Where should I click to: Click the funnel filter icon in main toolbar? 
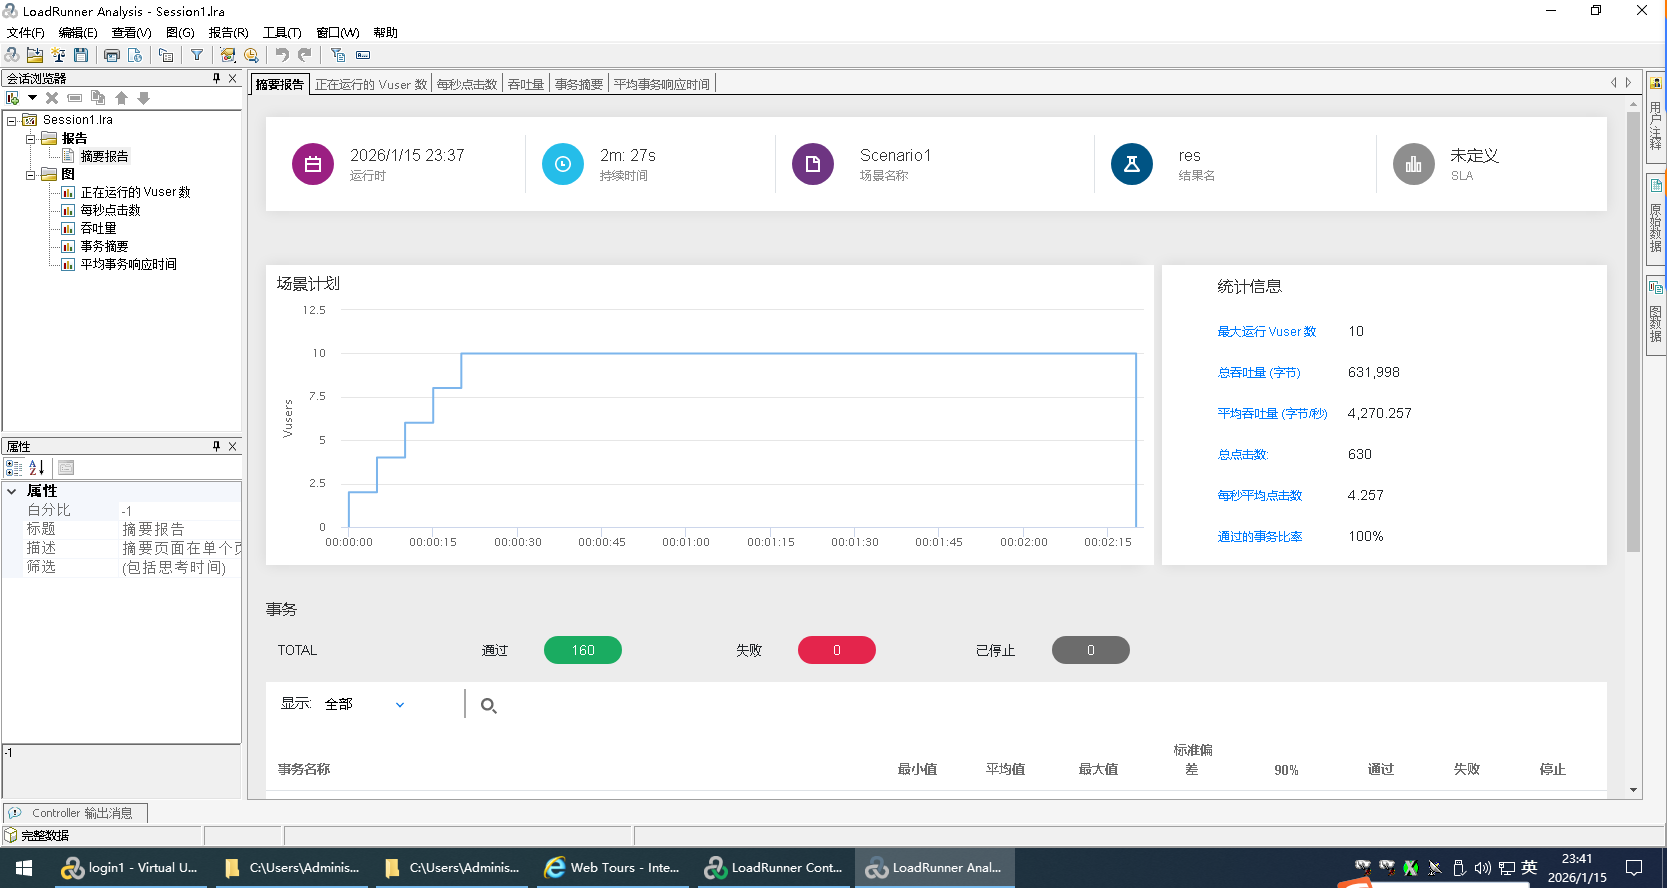[x=197, y=55]
